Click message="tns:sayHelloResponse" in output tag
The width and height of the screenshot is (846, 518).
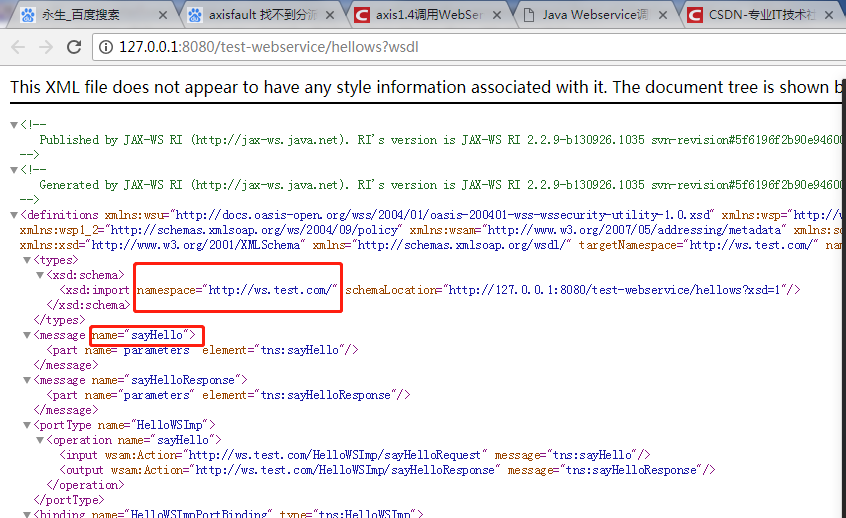pyautogui.click(x=605, y=470)
